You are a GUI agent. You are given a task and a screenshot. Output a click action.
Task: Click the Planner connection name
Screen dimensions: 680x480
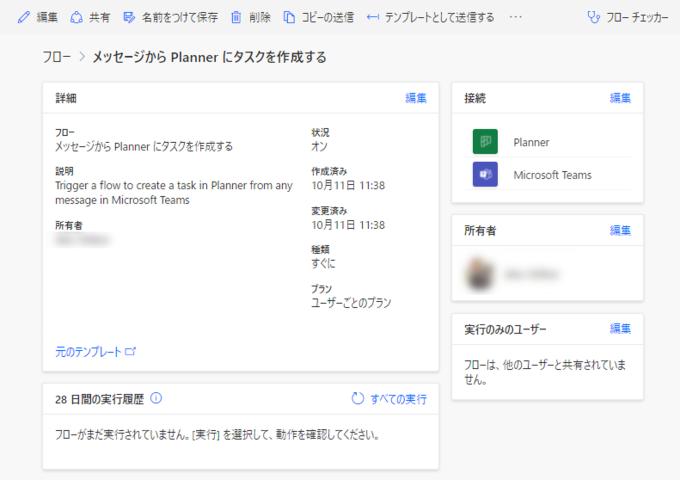coord(531,142)
